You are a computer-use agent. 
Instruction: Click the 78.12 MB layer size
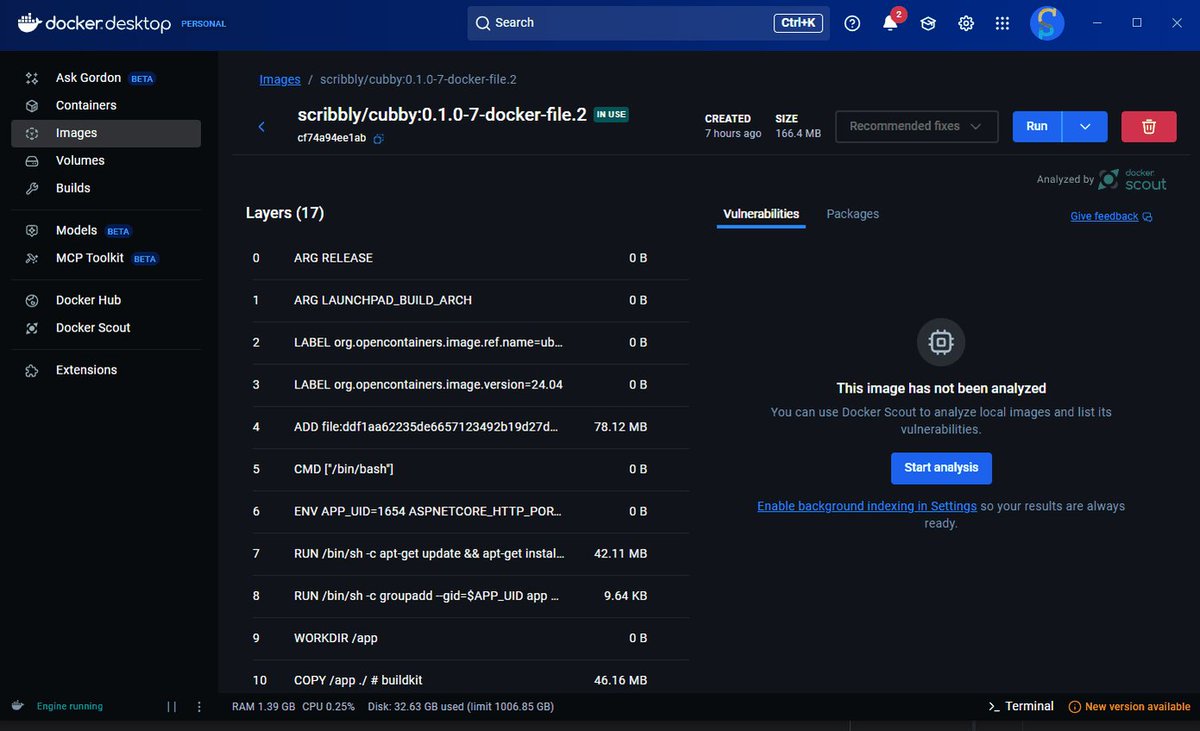(x=620, y=427)
